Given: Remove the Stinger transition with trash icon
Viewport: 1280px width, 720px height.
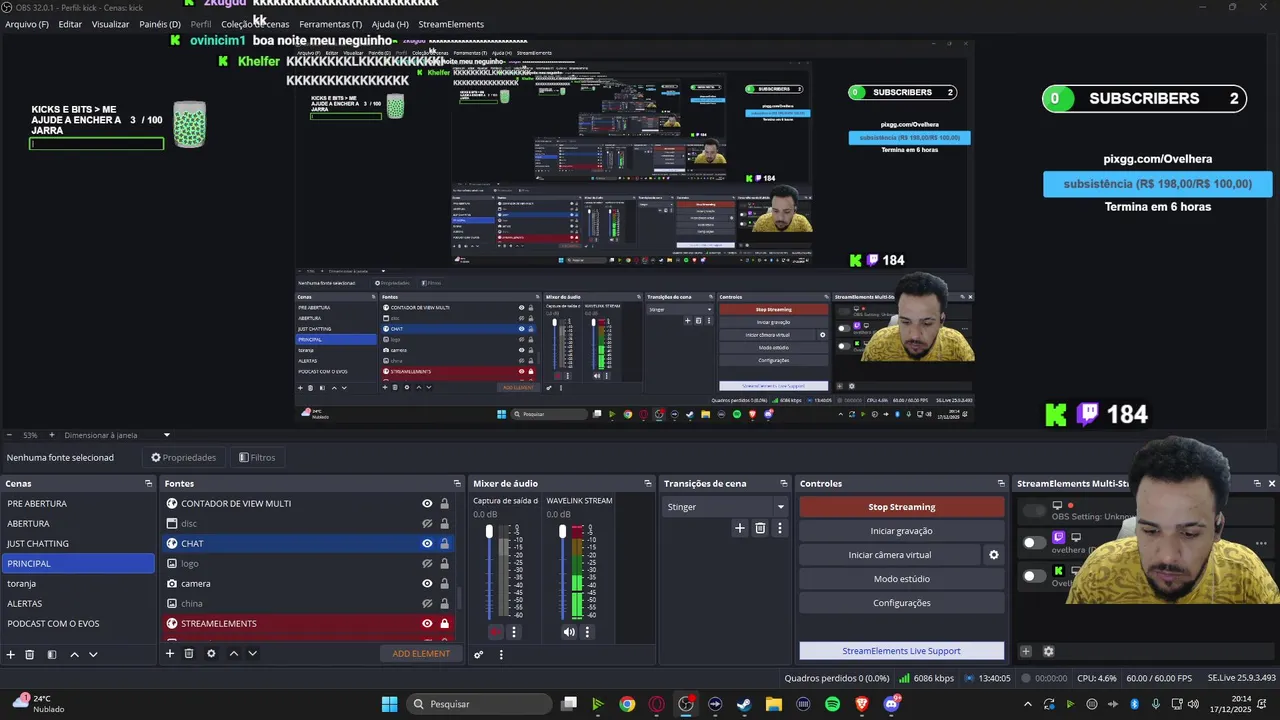Looking at the screenshot, I should [760, 528].
